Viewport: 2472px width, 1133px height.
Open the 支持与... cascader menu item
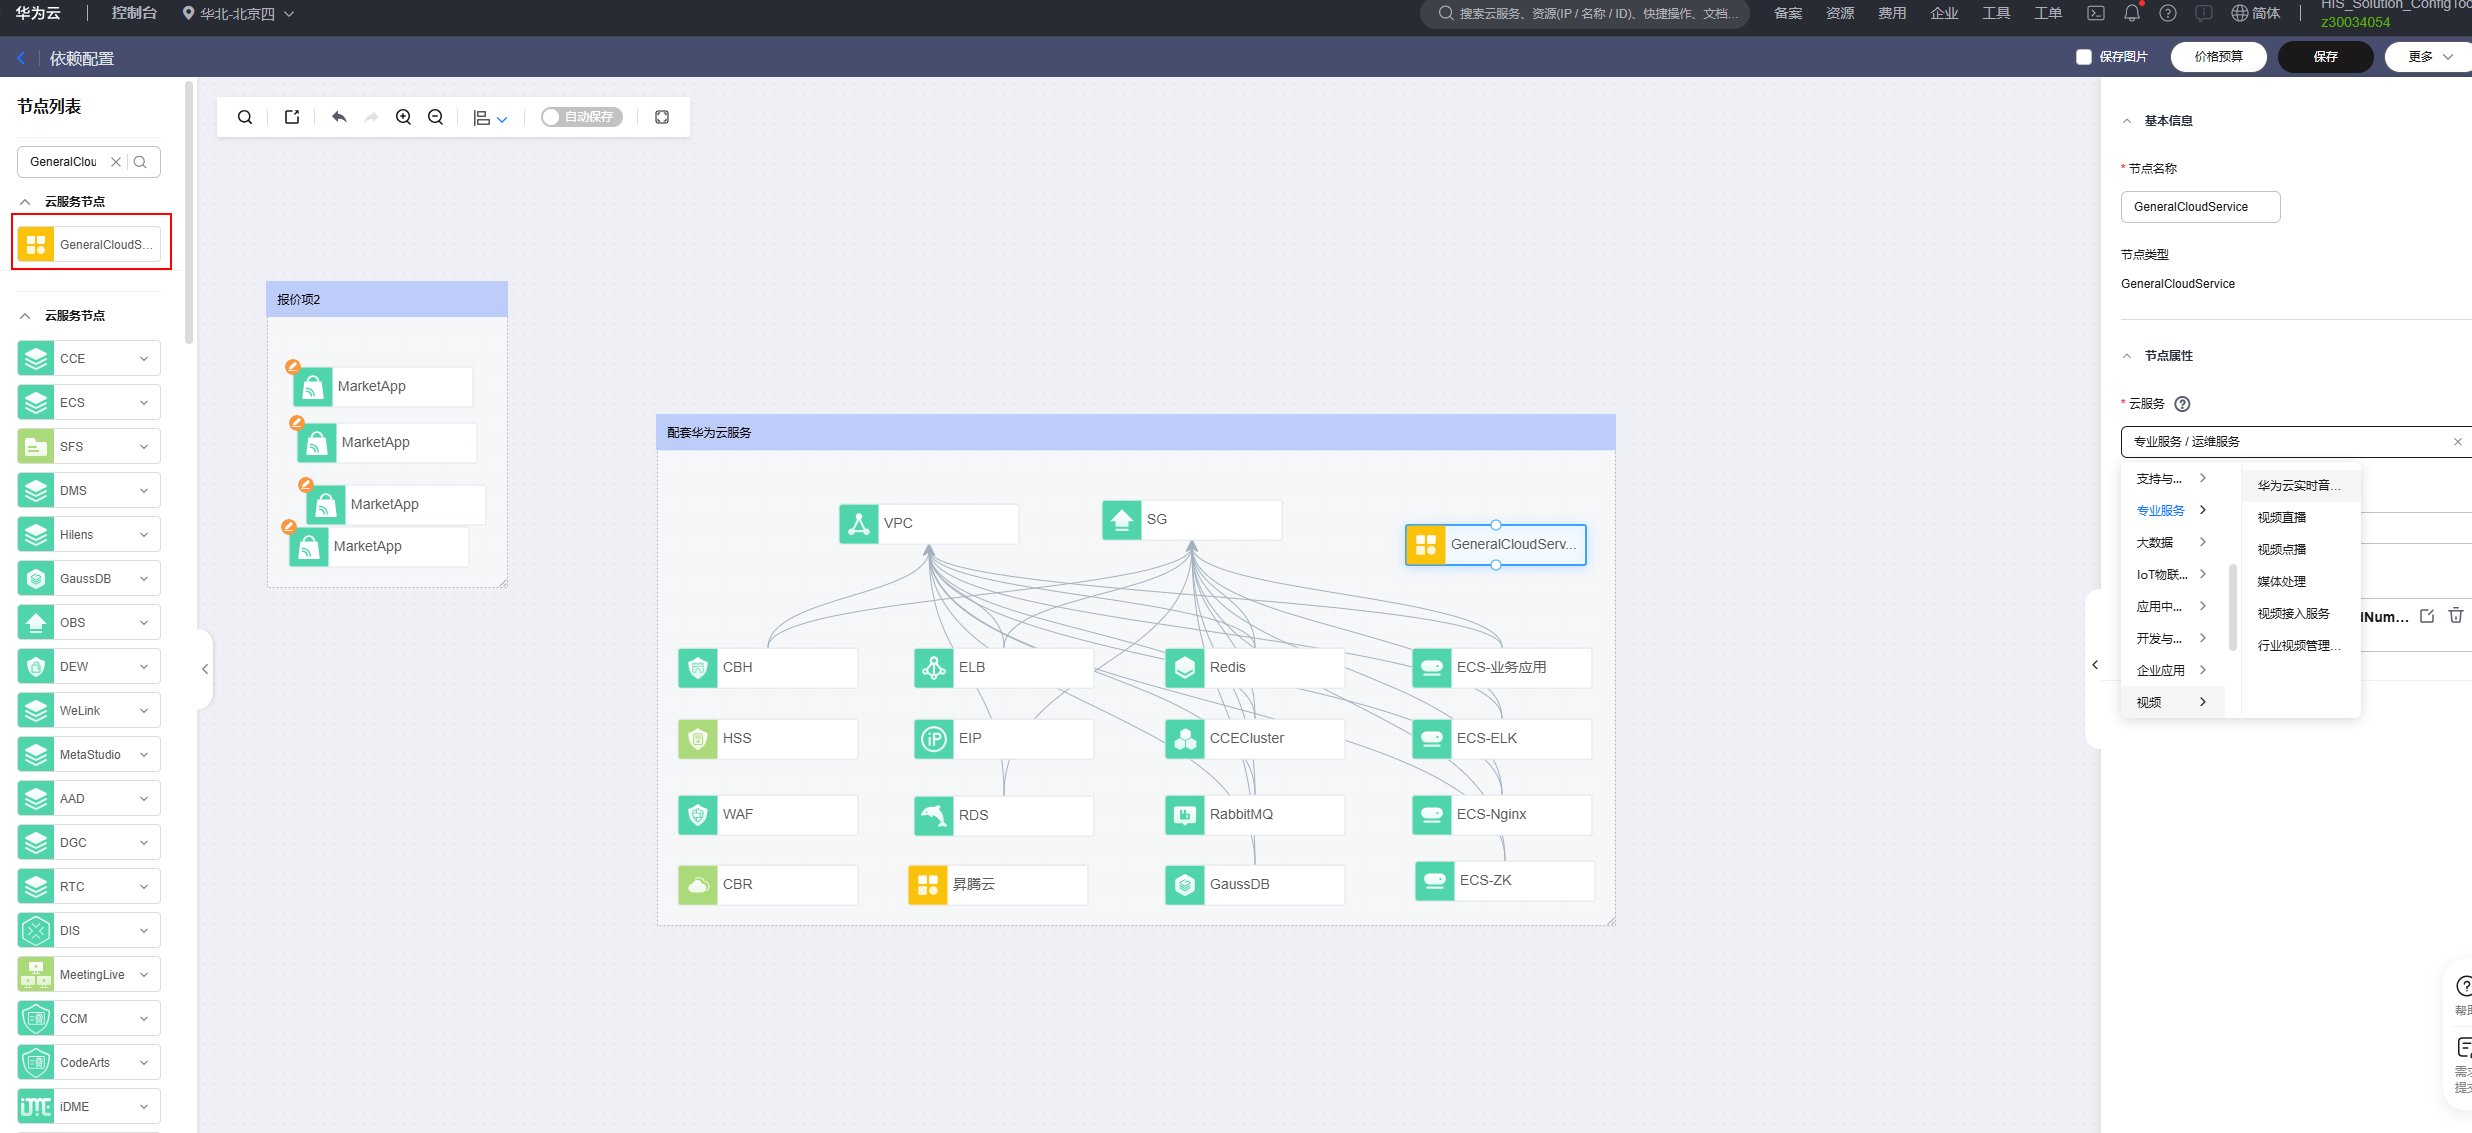2172,479
